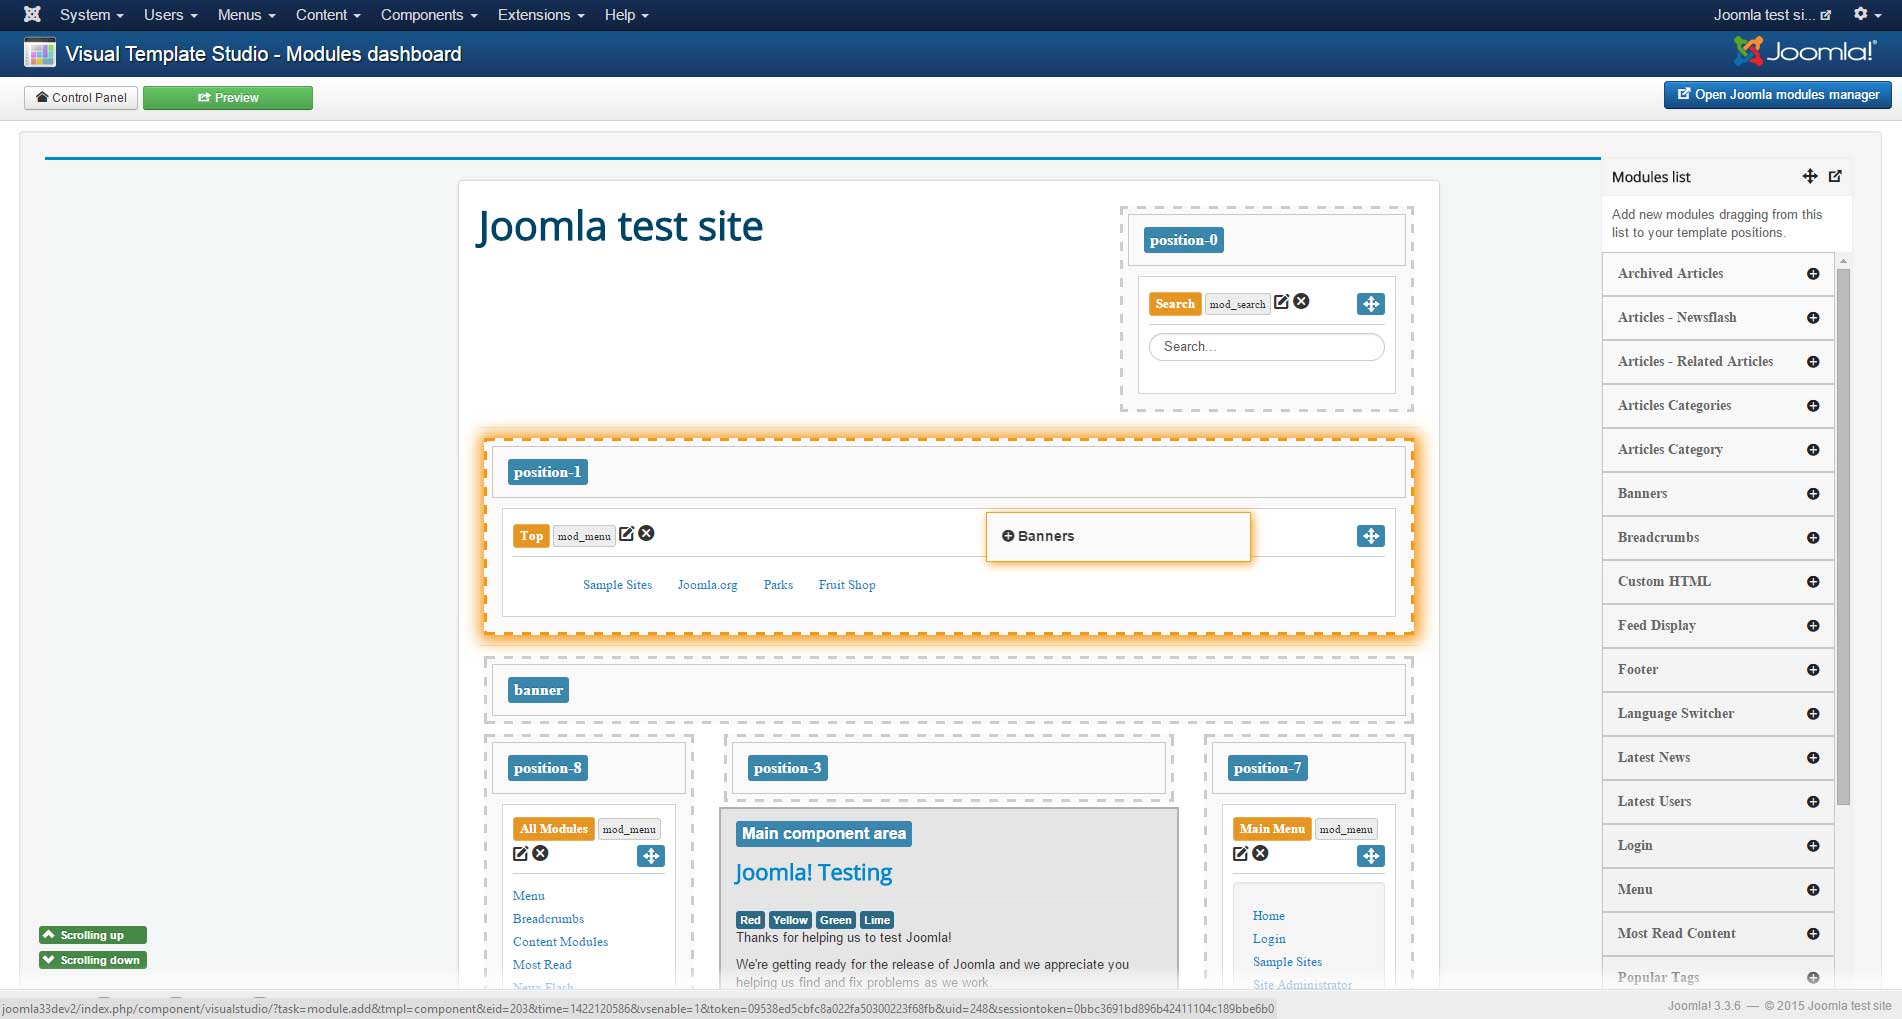Click the plus icon for Menu module
Screen dimensions: 1902x1019
pos(1813,890)
